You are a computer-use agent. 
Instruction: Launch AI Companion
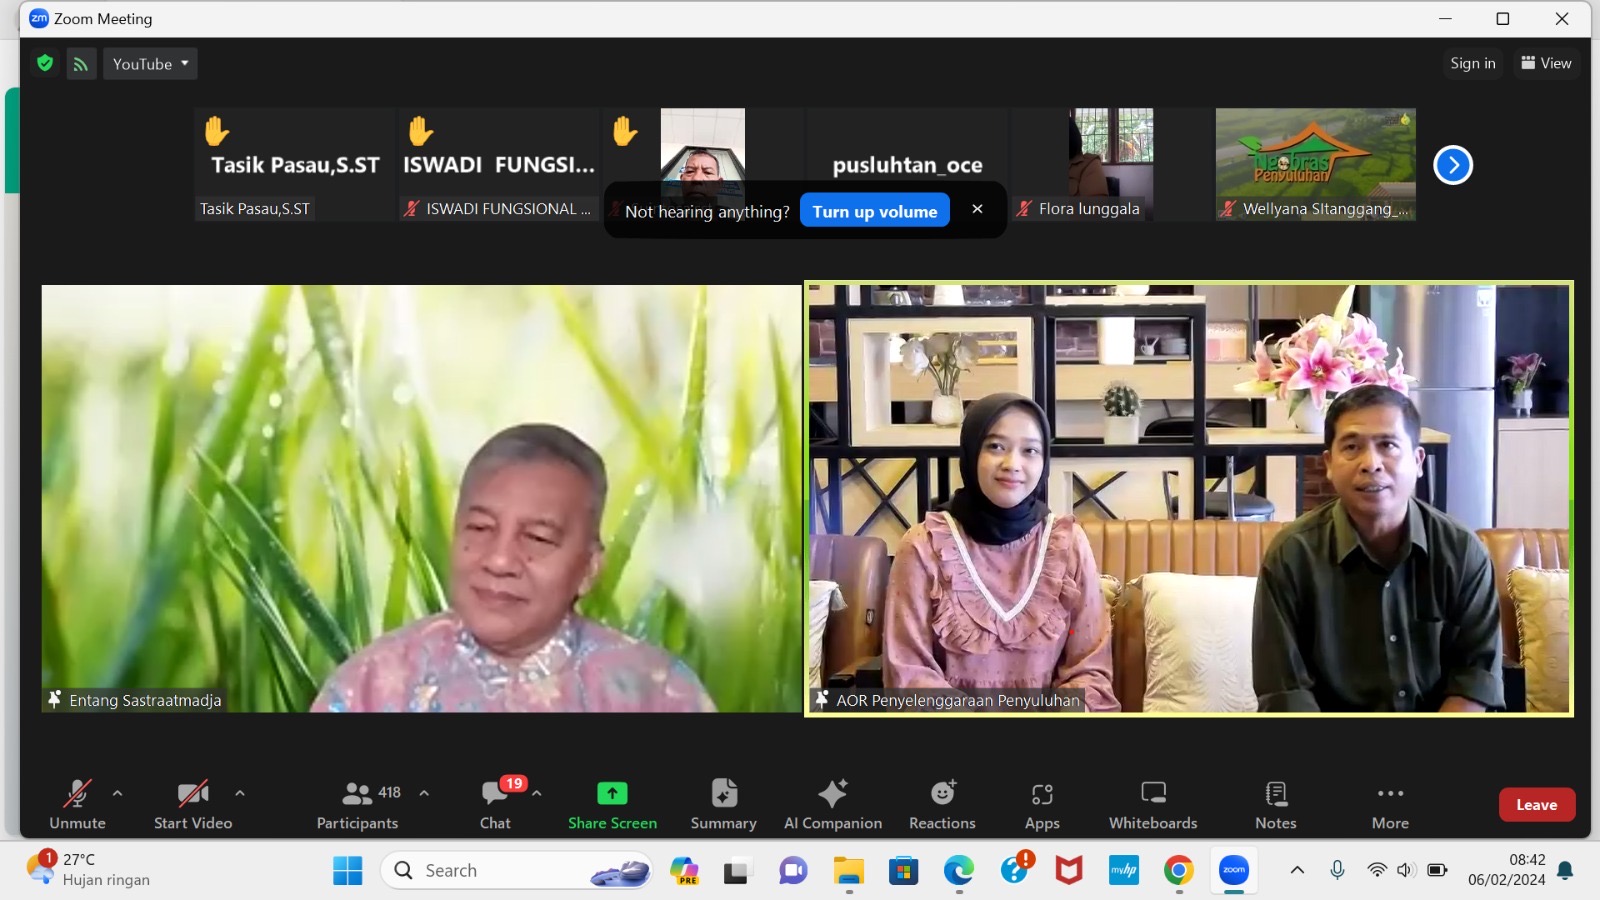[x=832, y=803]
